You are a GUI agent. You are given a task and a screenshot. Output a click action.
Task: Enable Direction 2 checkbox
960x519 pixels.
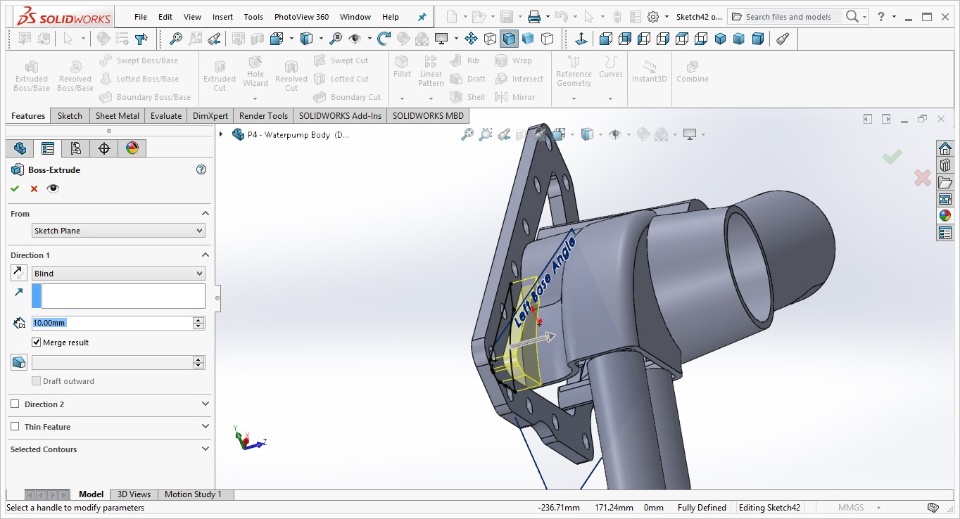tap(15, 404)
